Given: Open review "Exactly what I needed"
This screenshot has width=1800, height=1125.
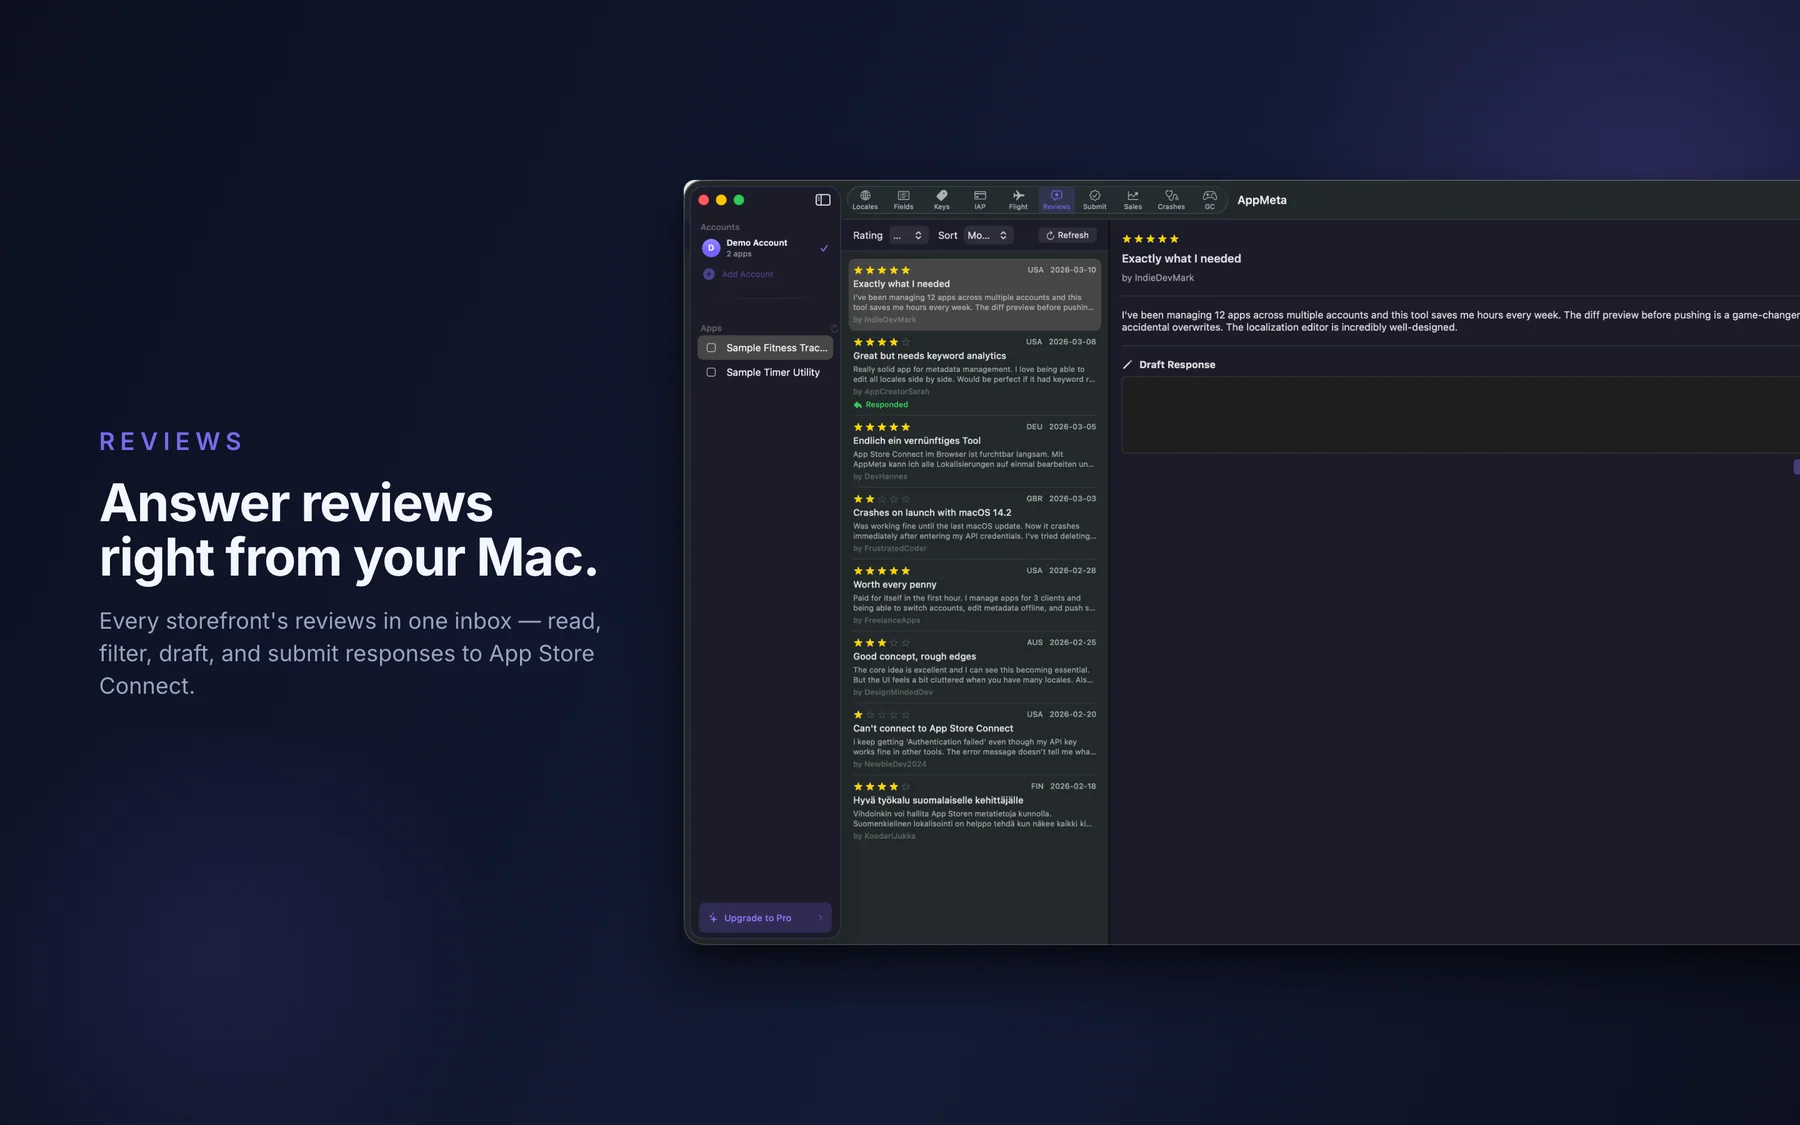Looking at the screenshot, I should pyautogui.click(x=975, y=294).
